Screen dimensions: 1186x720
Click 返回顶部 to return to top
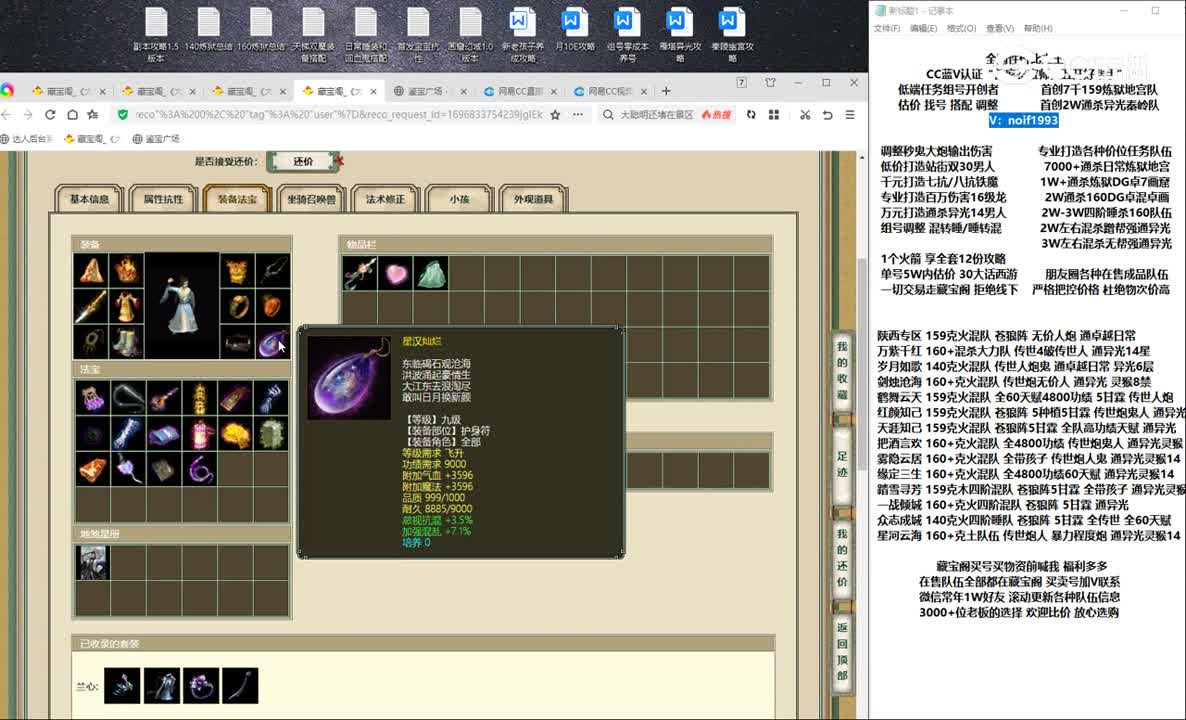coord(842,652)
